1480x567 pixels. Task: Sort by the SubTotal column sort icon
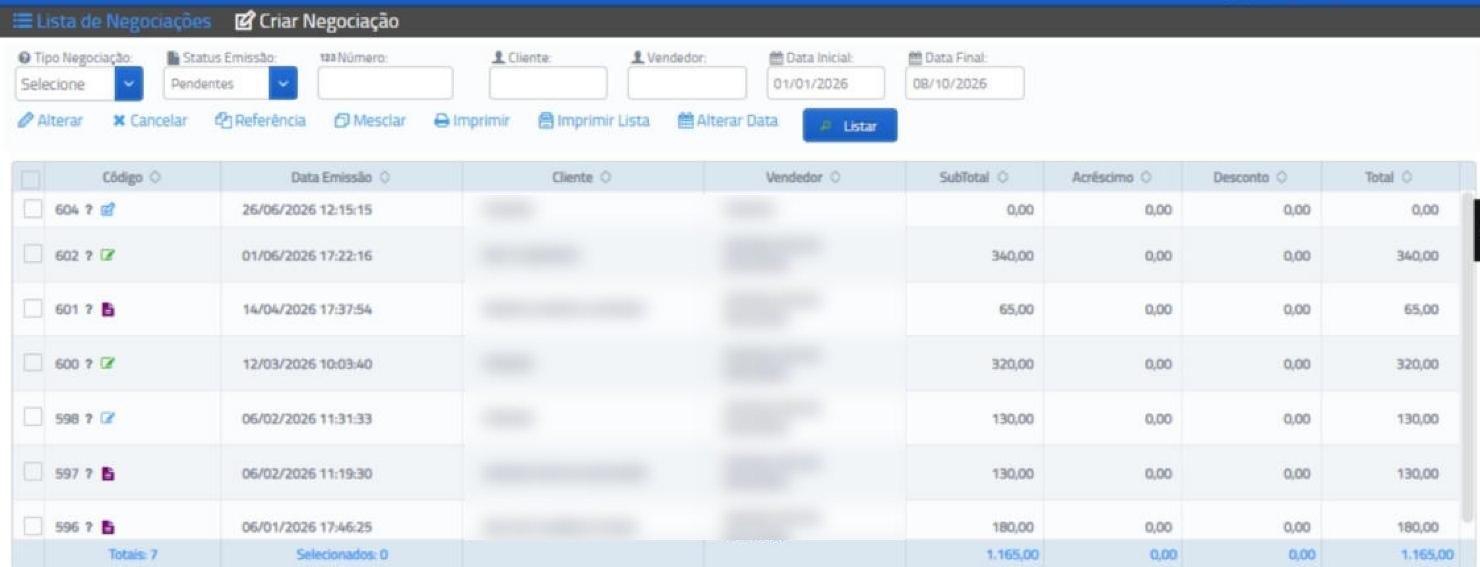point(1002,177)
